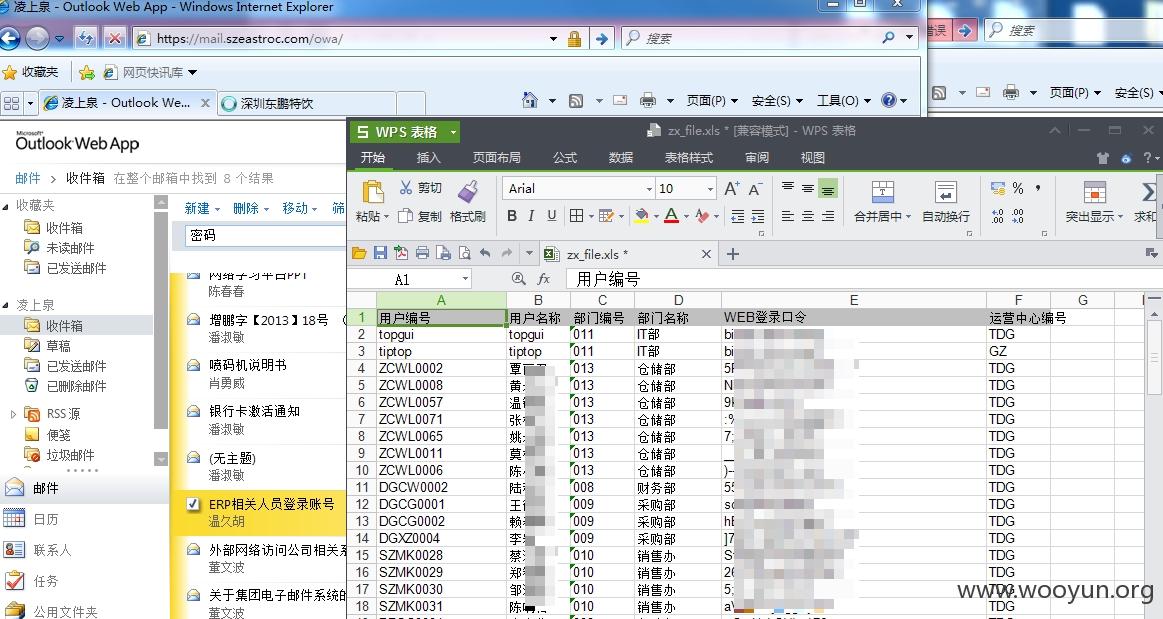Open the font color dropdown arrow
Screen dimensions: 1163x619
pyautogui.click(x=686, y=216)
